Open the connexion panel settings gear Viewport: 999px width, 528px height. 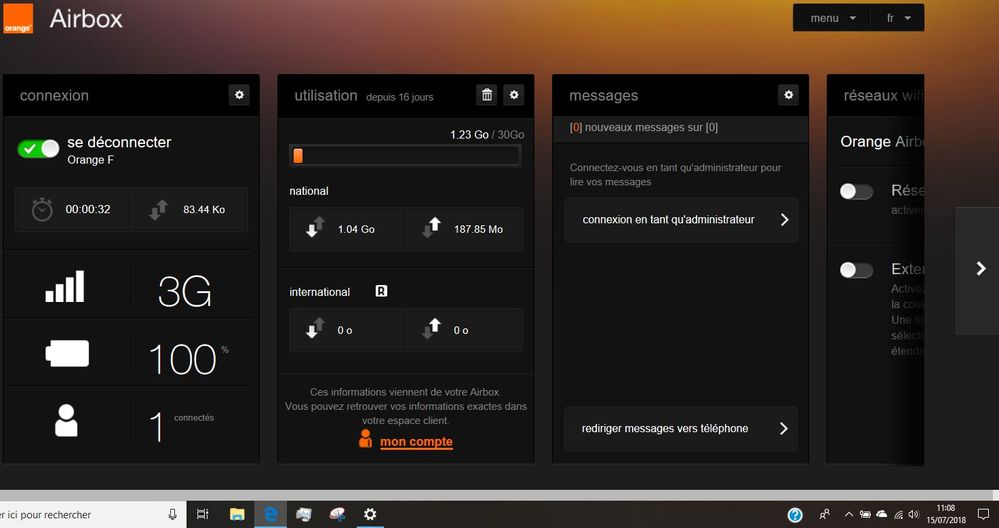click(x=239, y=95)
